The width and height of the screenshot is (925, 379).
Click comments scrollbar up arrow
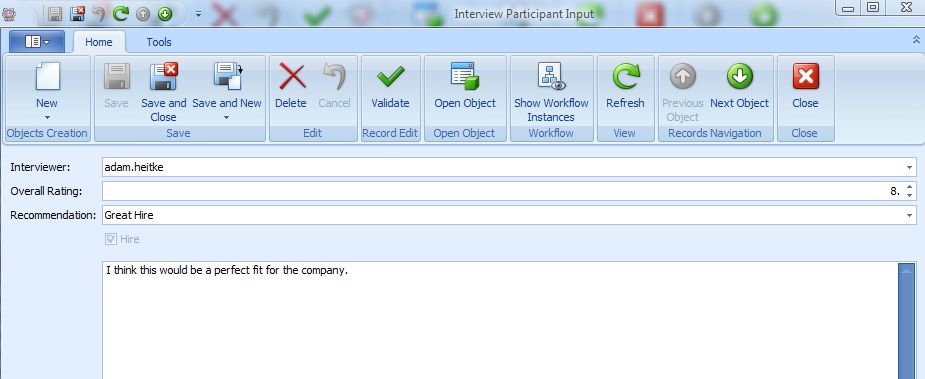coord(906,271)
